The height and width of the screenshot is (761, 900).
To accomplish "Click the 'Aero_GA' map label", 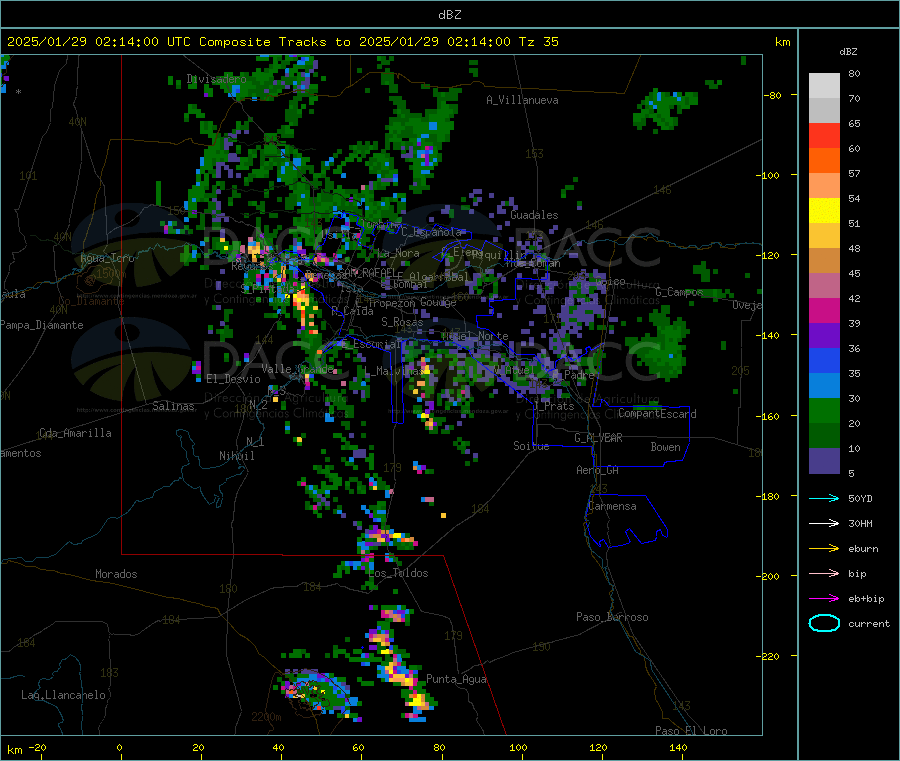I will click(598, 470).
